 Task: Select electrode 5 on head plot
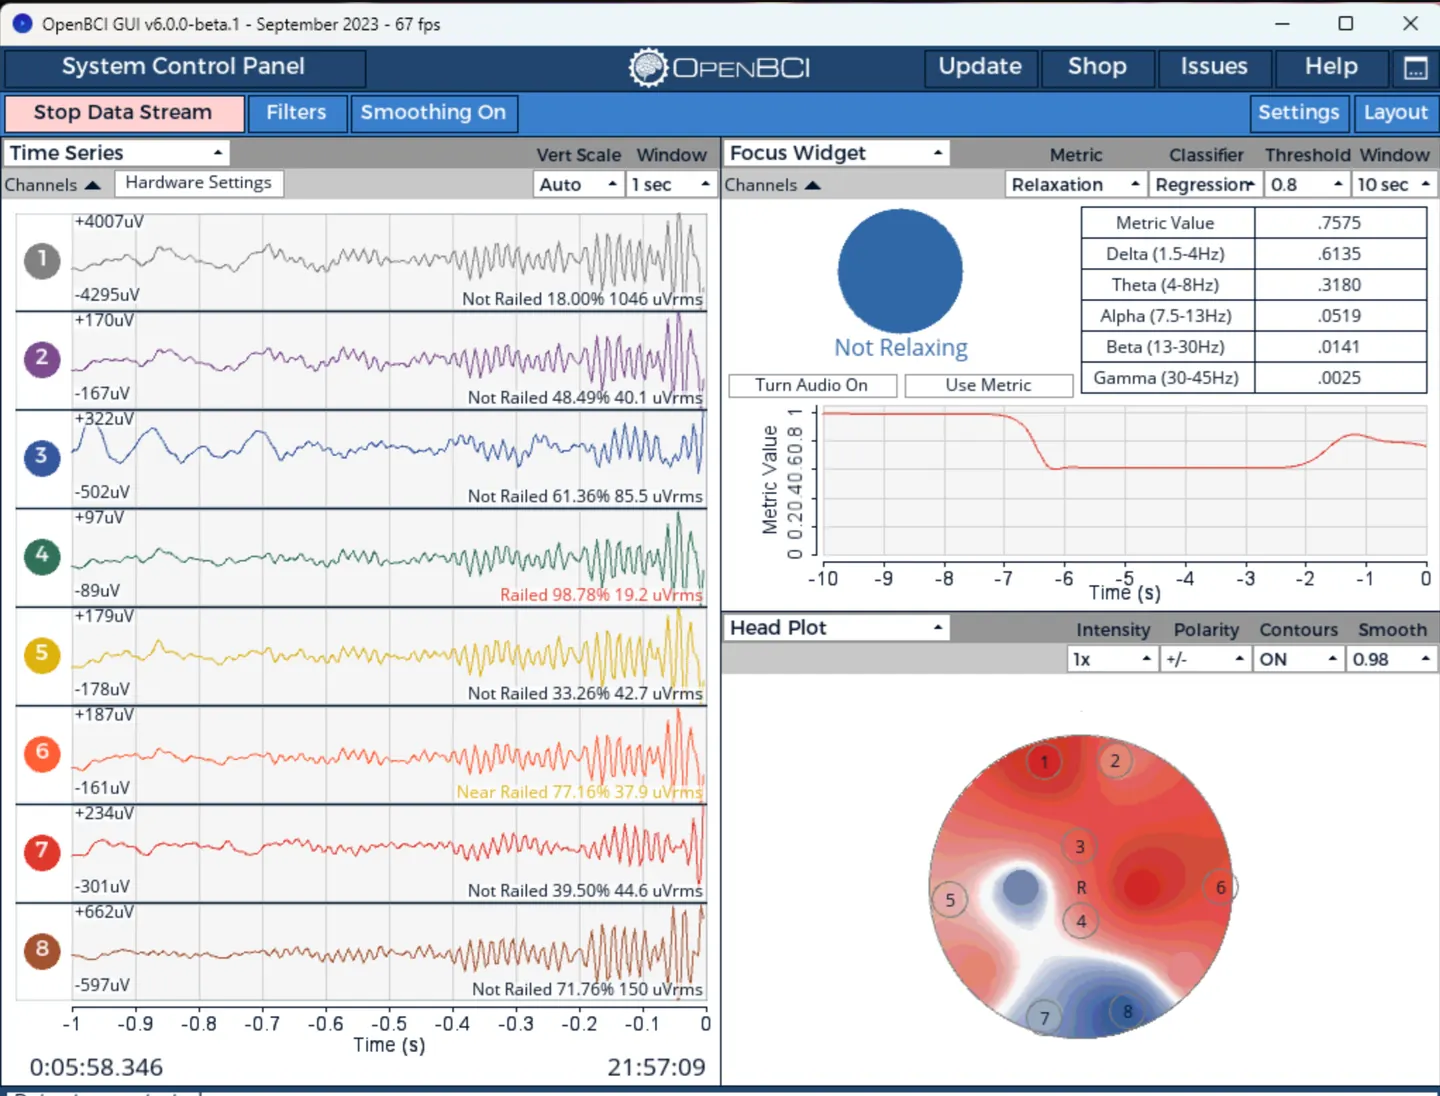(950, 900)
